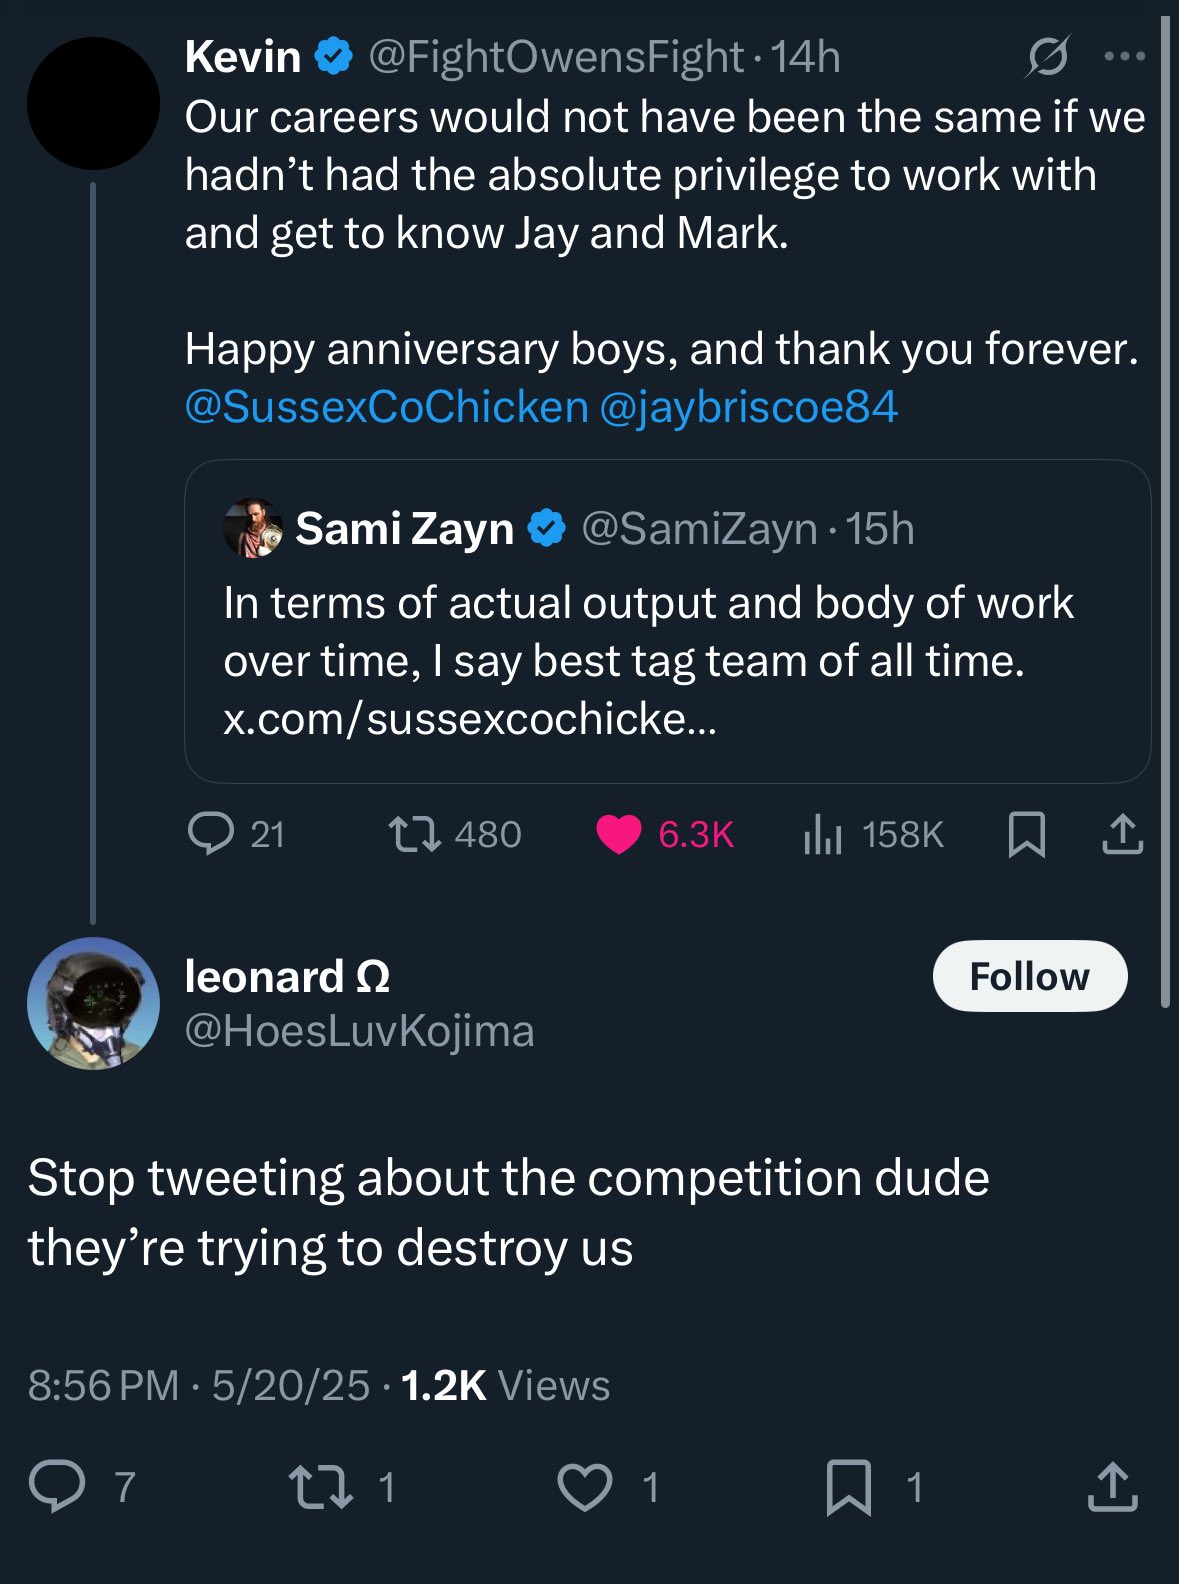Open the @jaybriscoe84 mention link
Screen dimensions: 1179x1584
pyautogui.click(x=748, y=407)
